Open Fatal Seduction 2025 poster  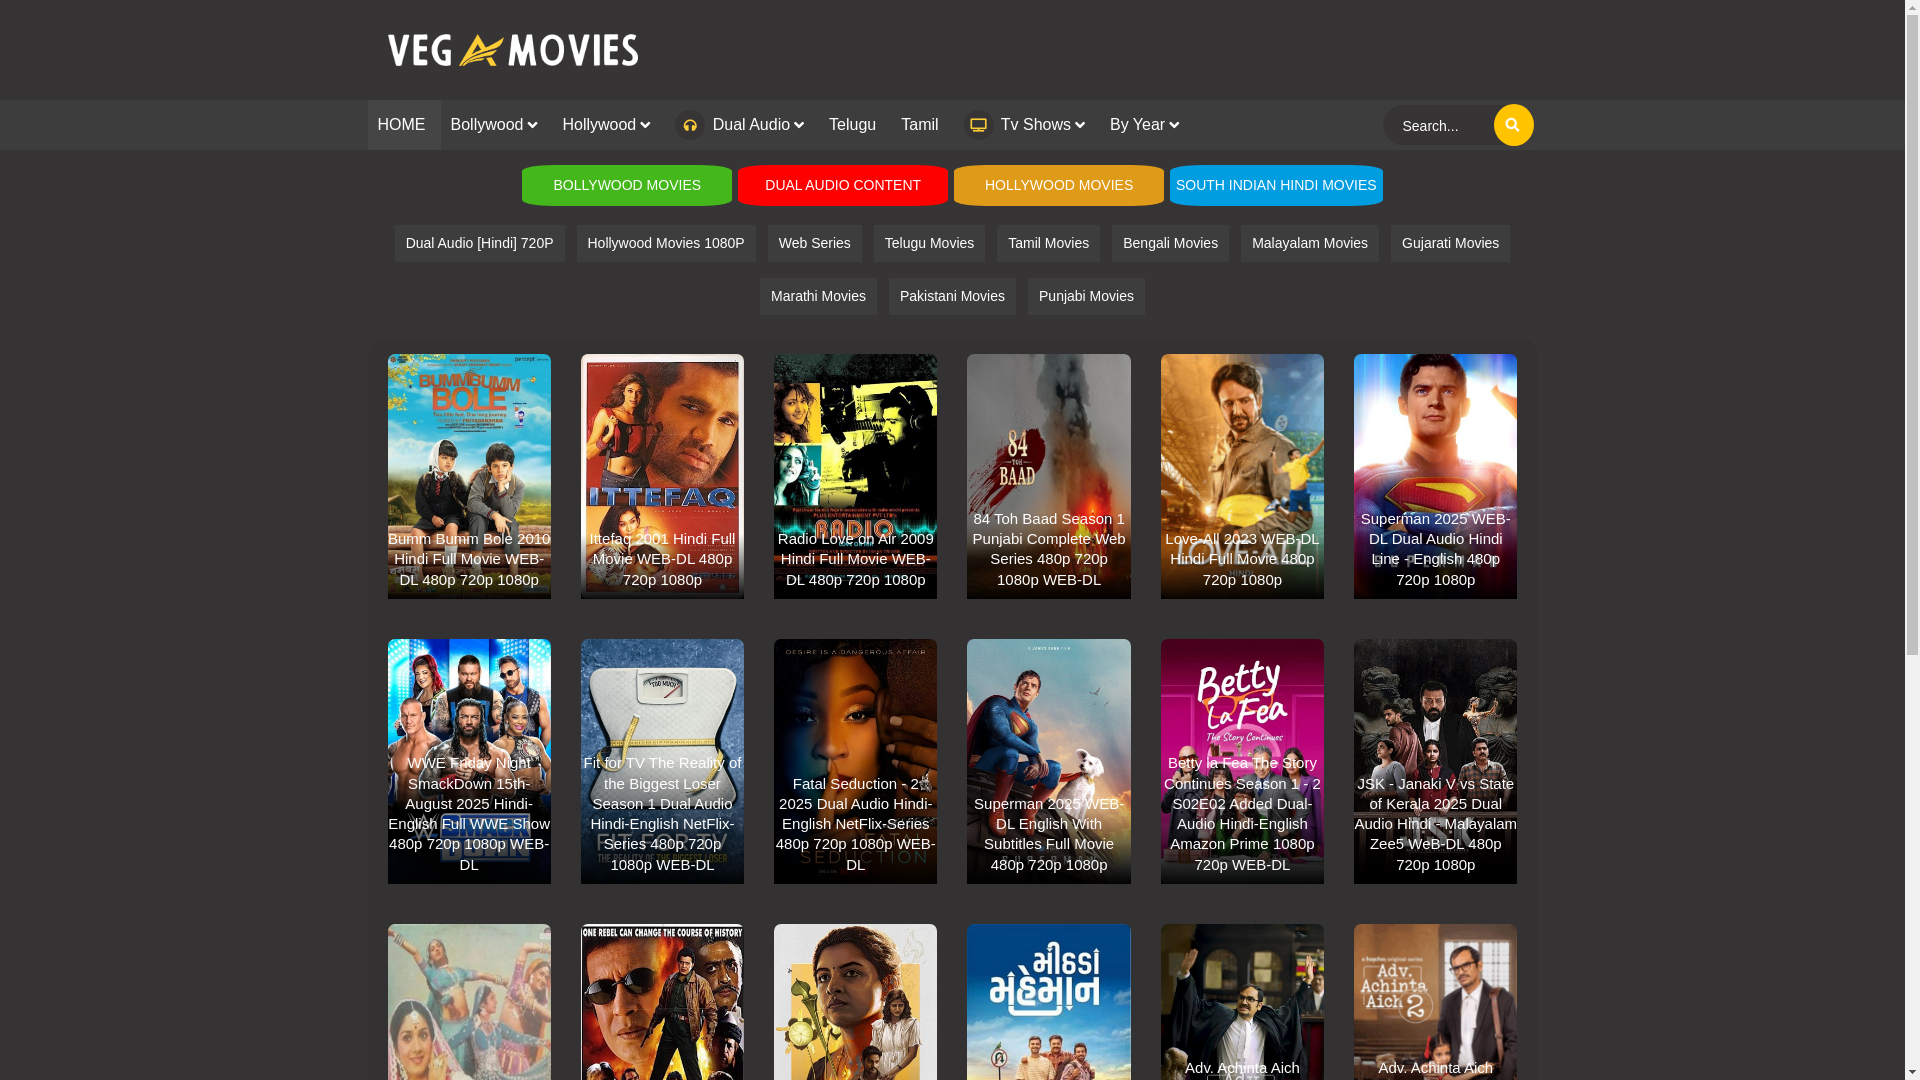[855, 761]
